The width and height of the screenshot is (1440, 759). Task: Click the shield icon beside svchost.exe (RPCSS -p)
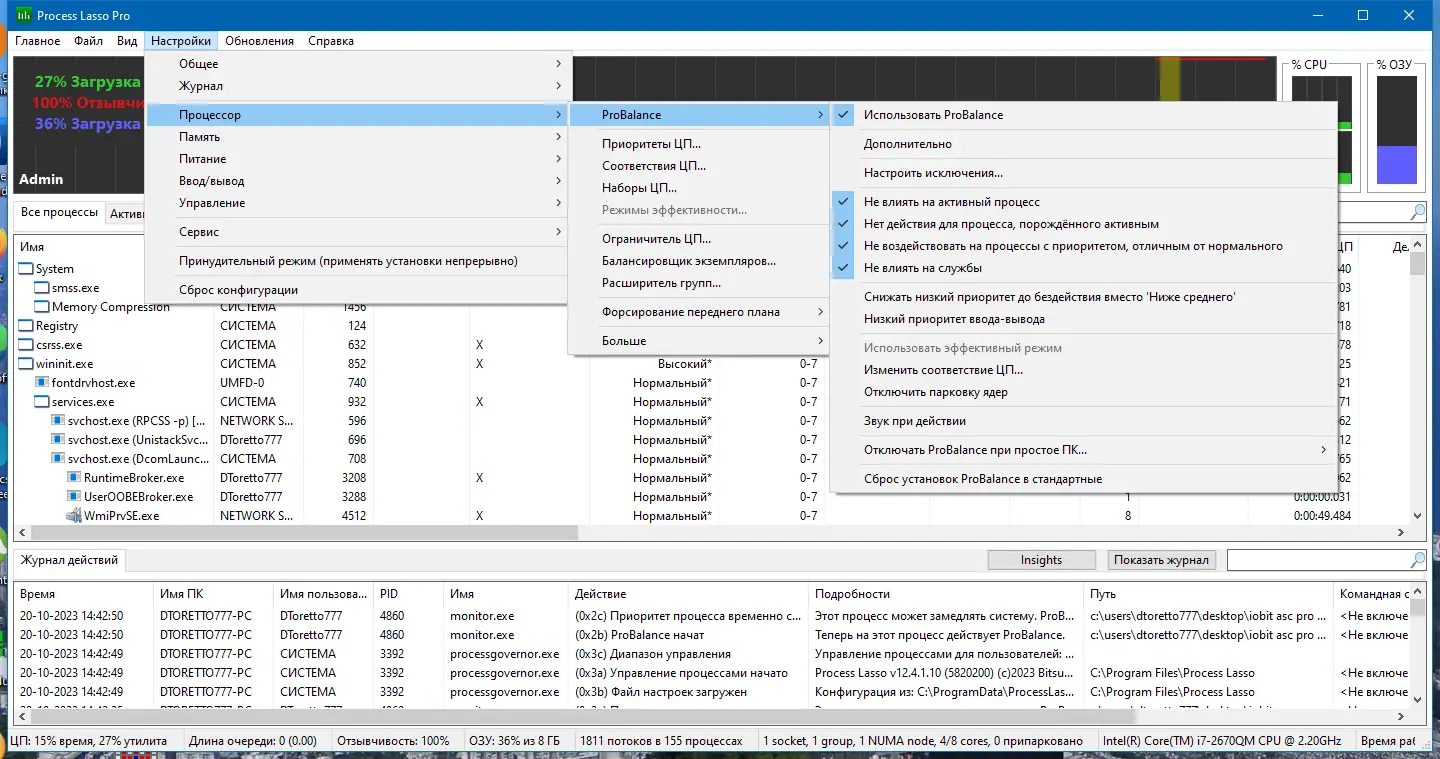tap(57, 420)
